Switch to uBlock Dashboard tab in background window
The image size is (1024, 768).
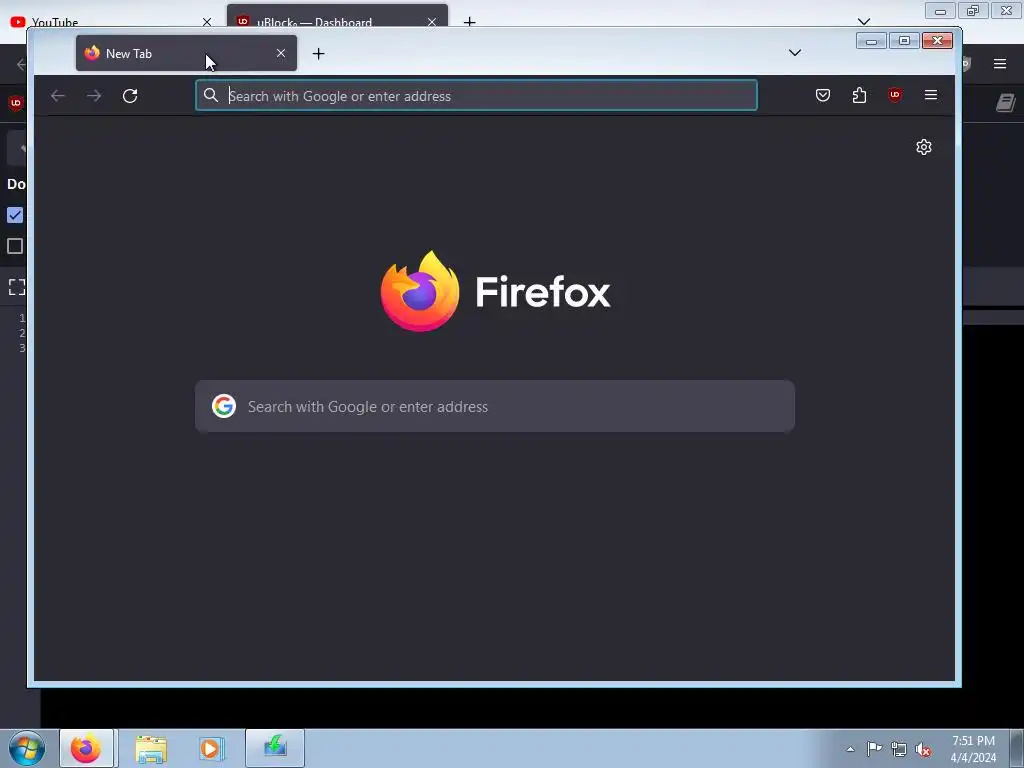337,17
